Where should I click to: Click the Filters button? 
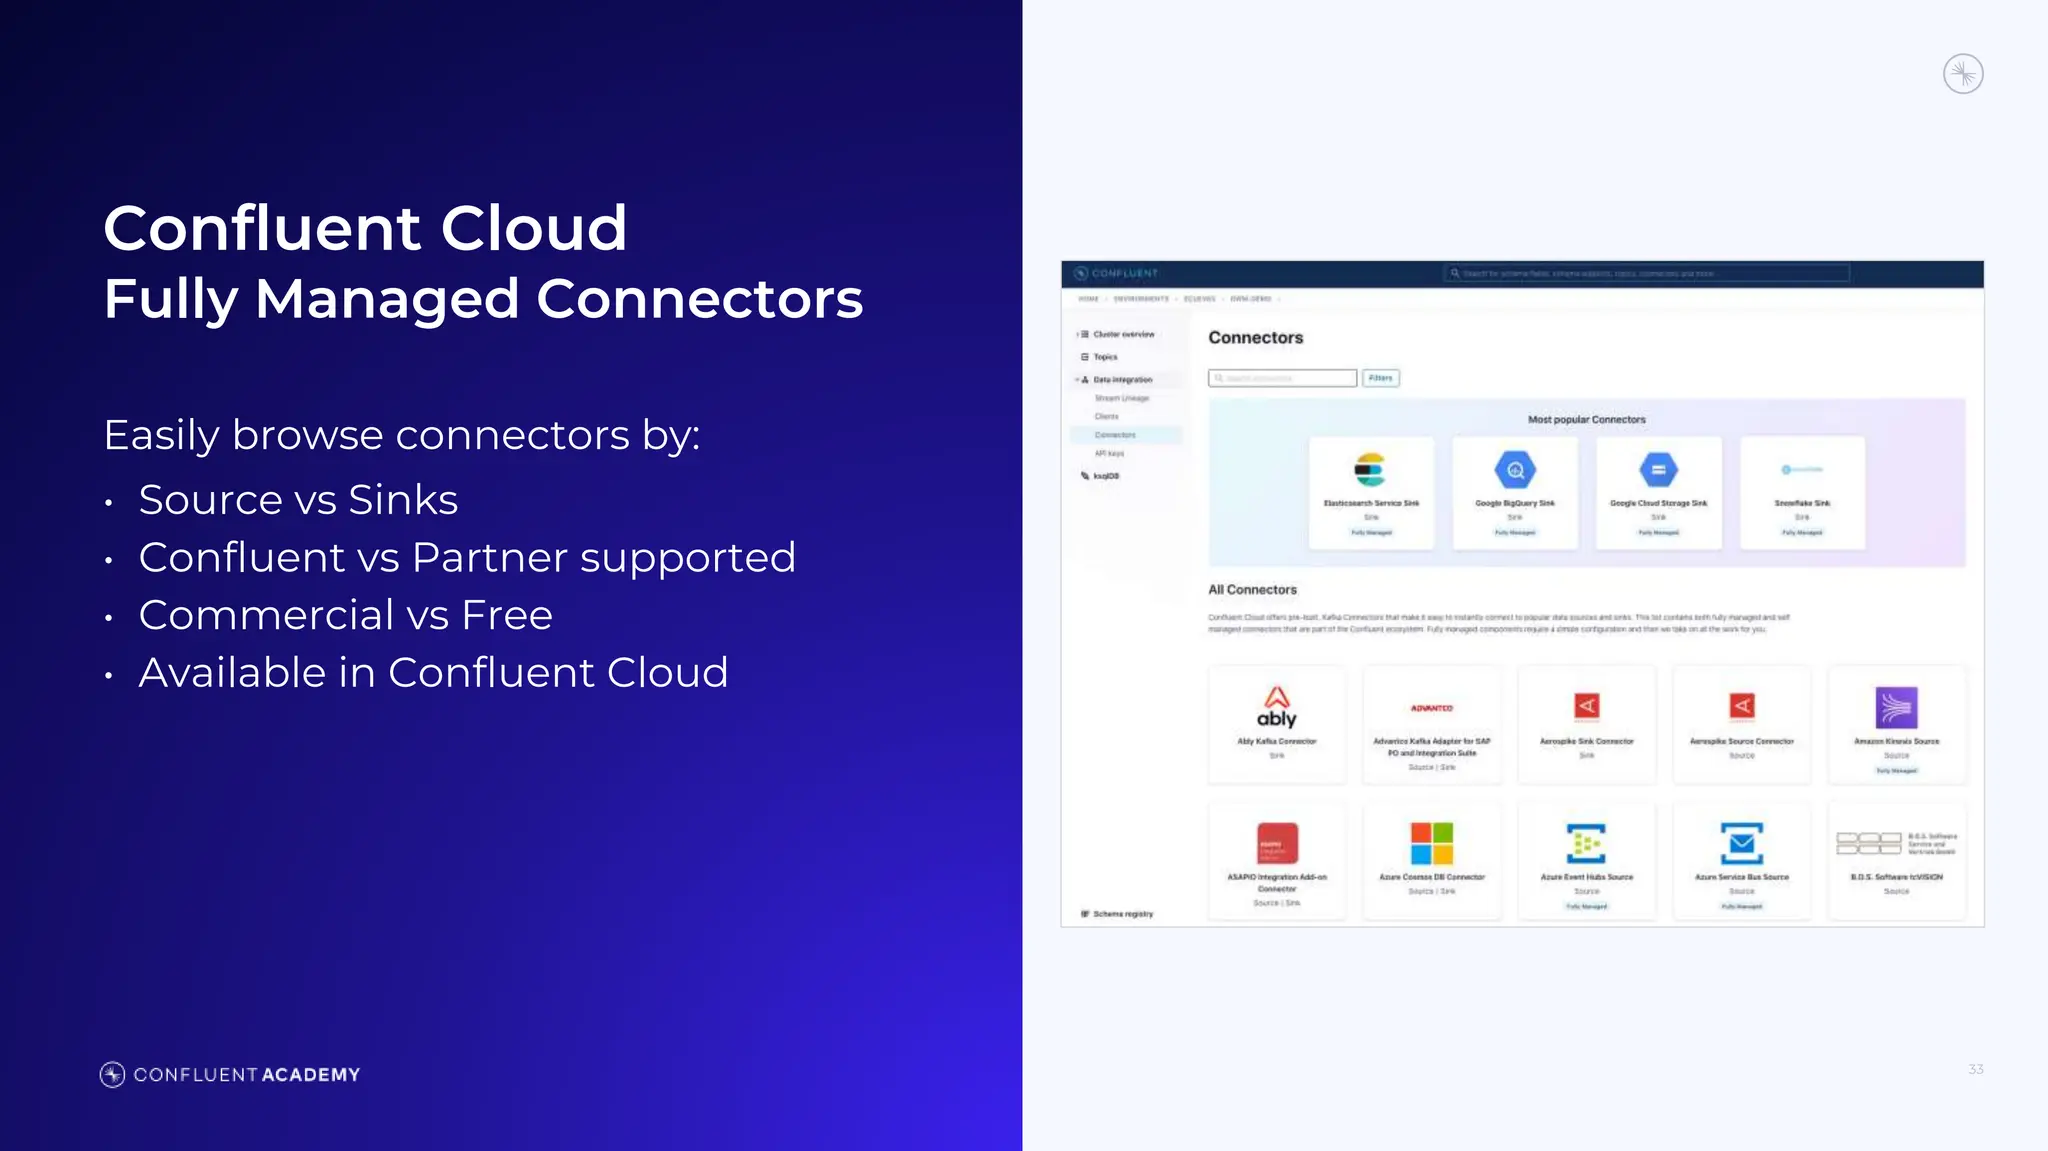(1380, 378)
